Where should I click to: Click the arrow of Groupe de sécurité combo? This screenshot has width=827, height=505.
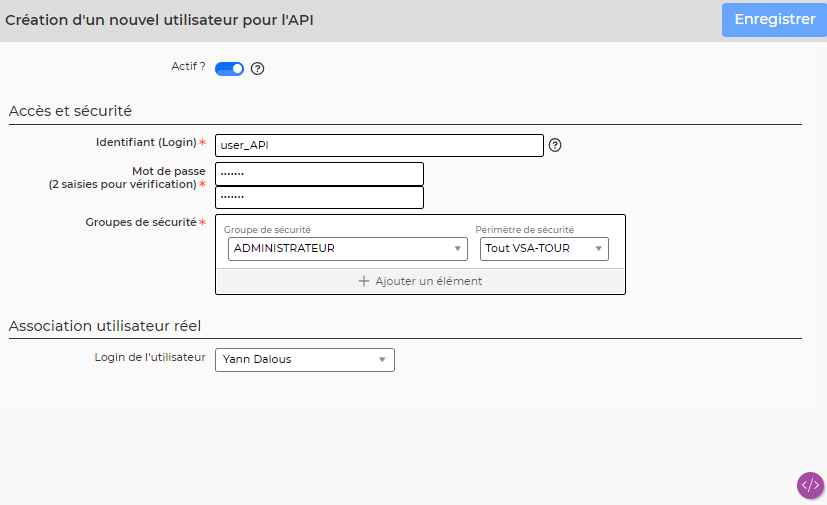(x=457, y=249)
